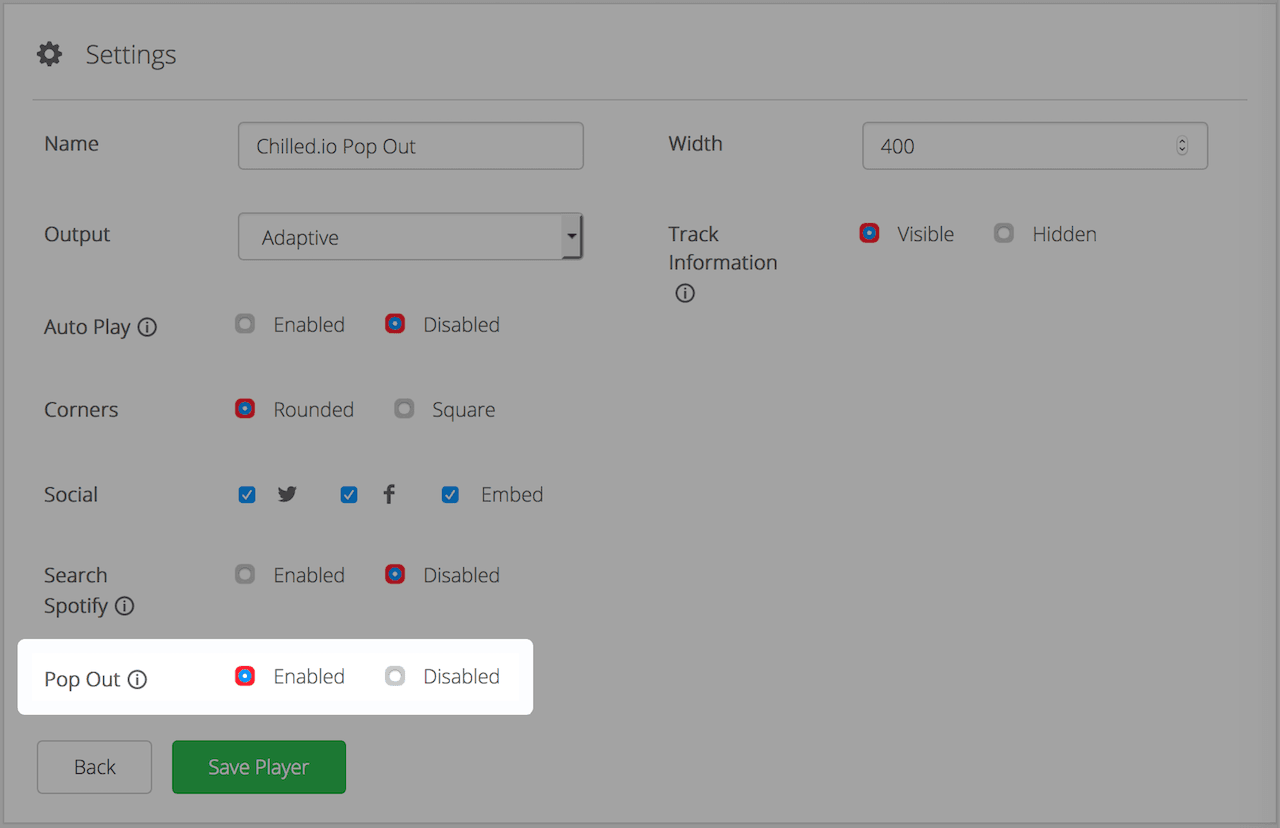Open the Output Adaptive dropdown
Viewport: 1280px width, 828px height.
410,237
